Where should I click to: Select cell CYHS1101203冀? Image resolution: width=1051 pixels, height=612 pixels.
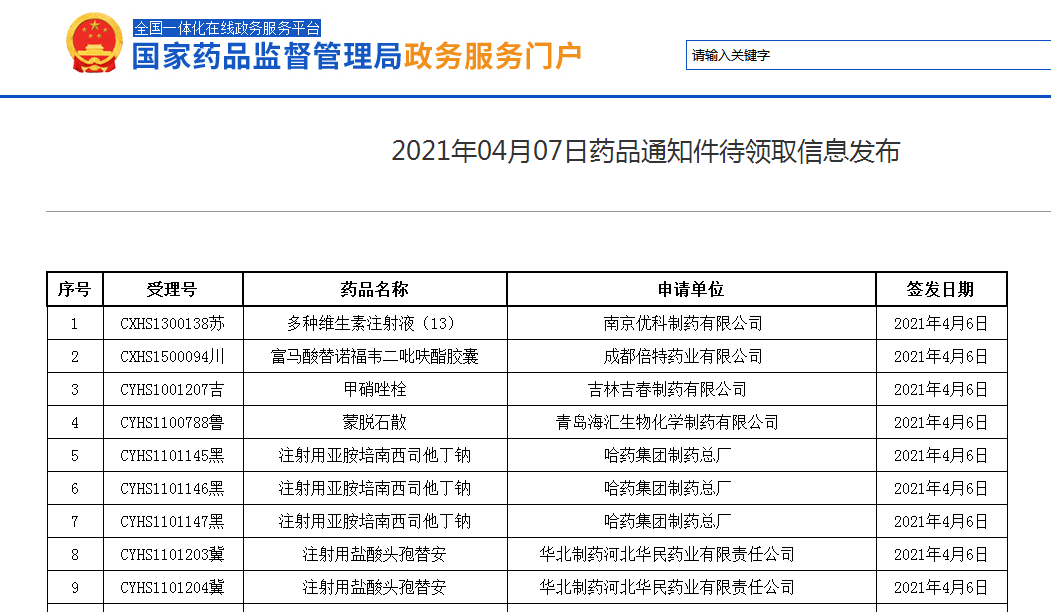(x=172, y=554)
